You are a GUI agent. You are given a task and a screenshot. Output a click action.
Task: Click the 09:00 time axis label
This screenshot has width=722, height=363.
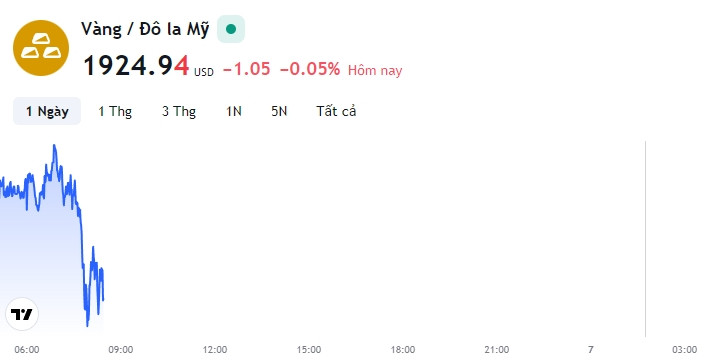pyautogui.click(x=121, y=350)
